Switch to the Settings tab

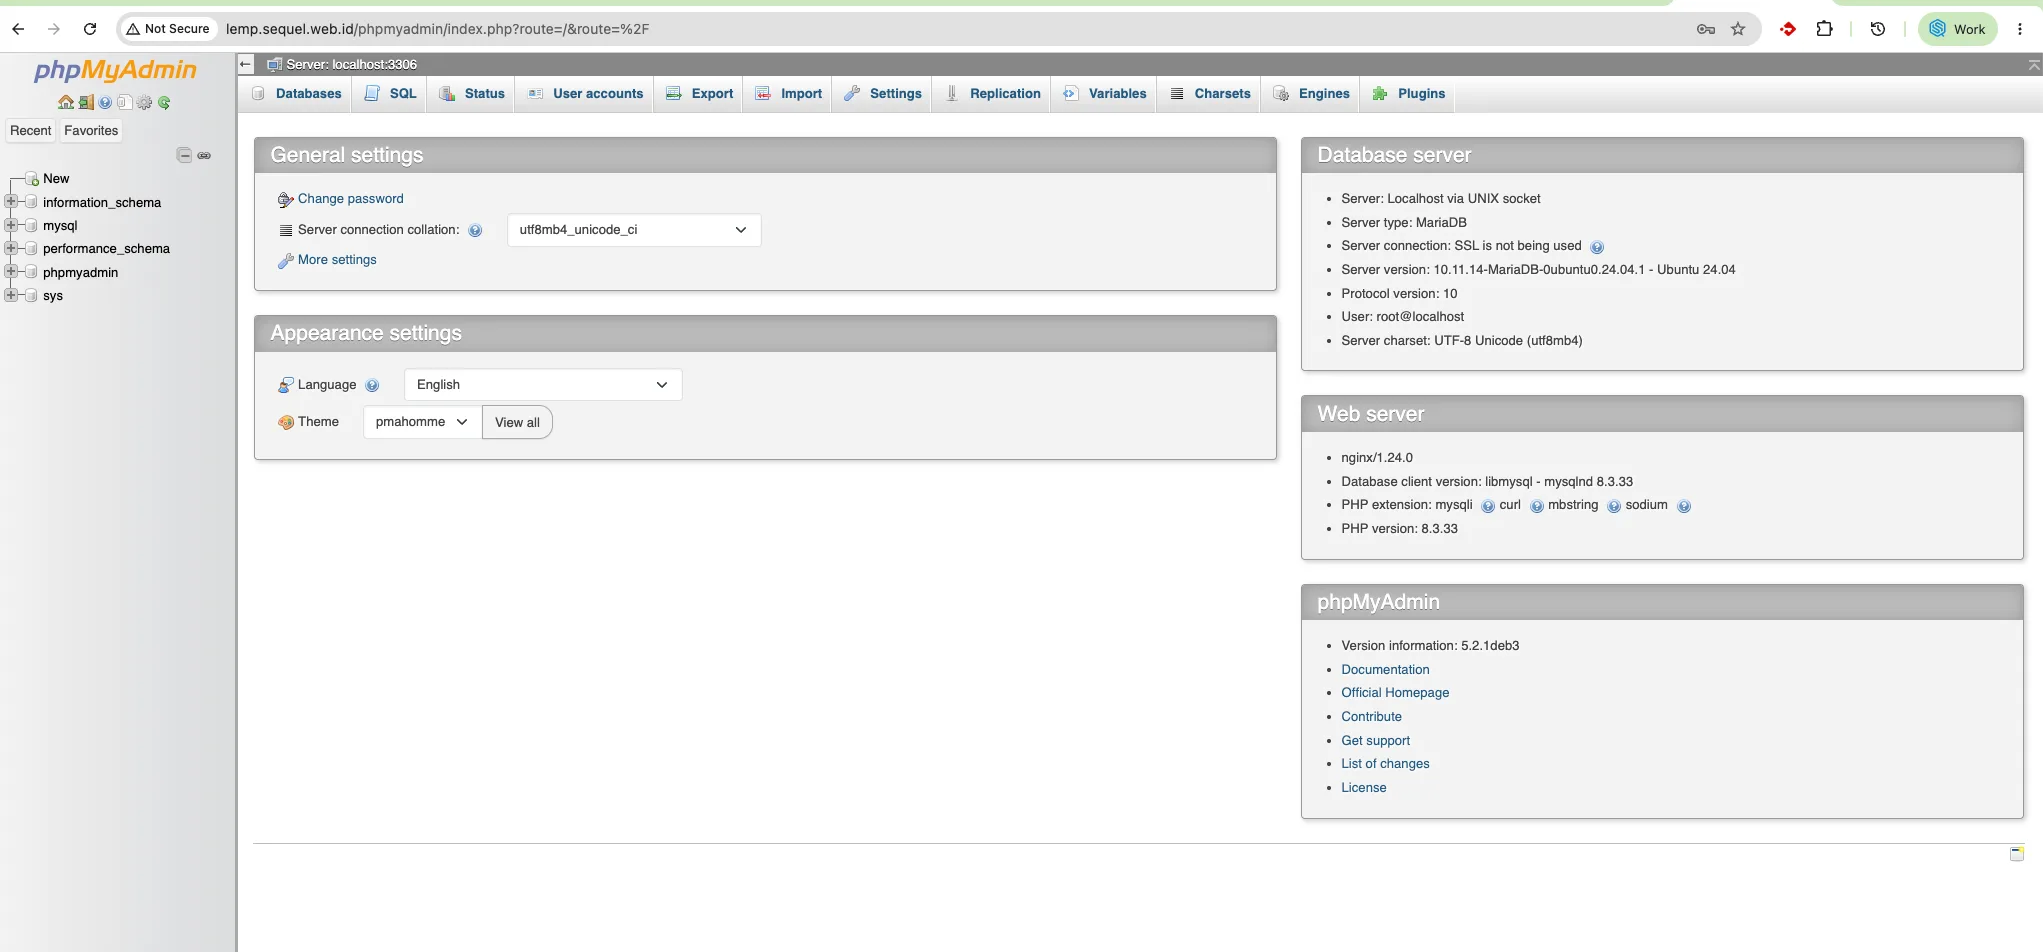click(883, 94)
